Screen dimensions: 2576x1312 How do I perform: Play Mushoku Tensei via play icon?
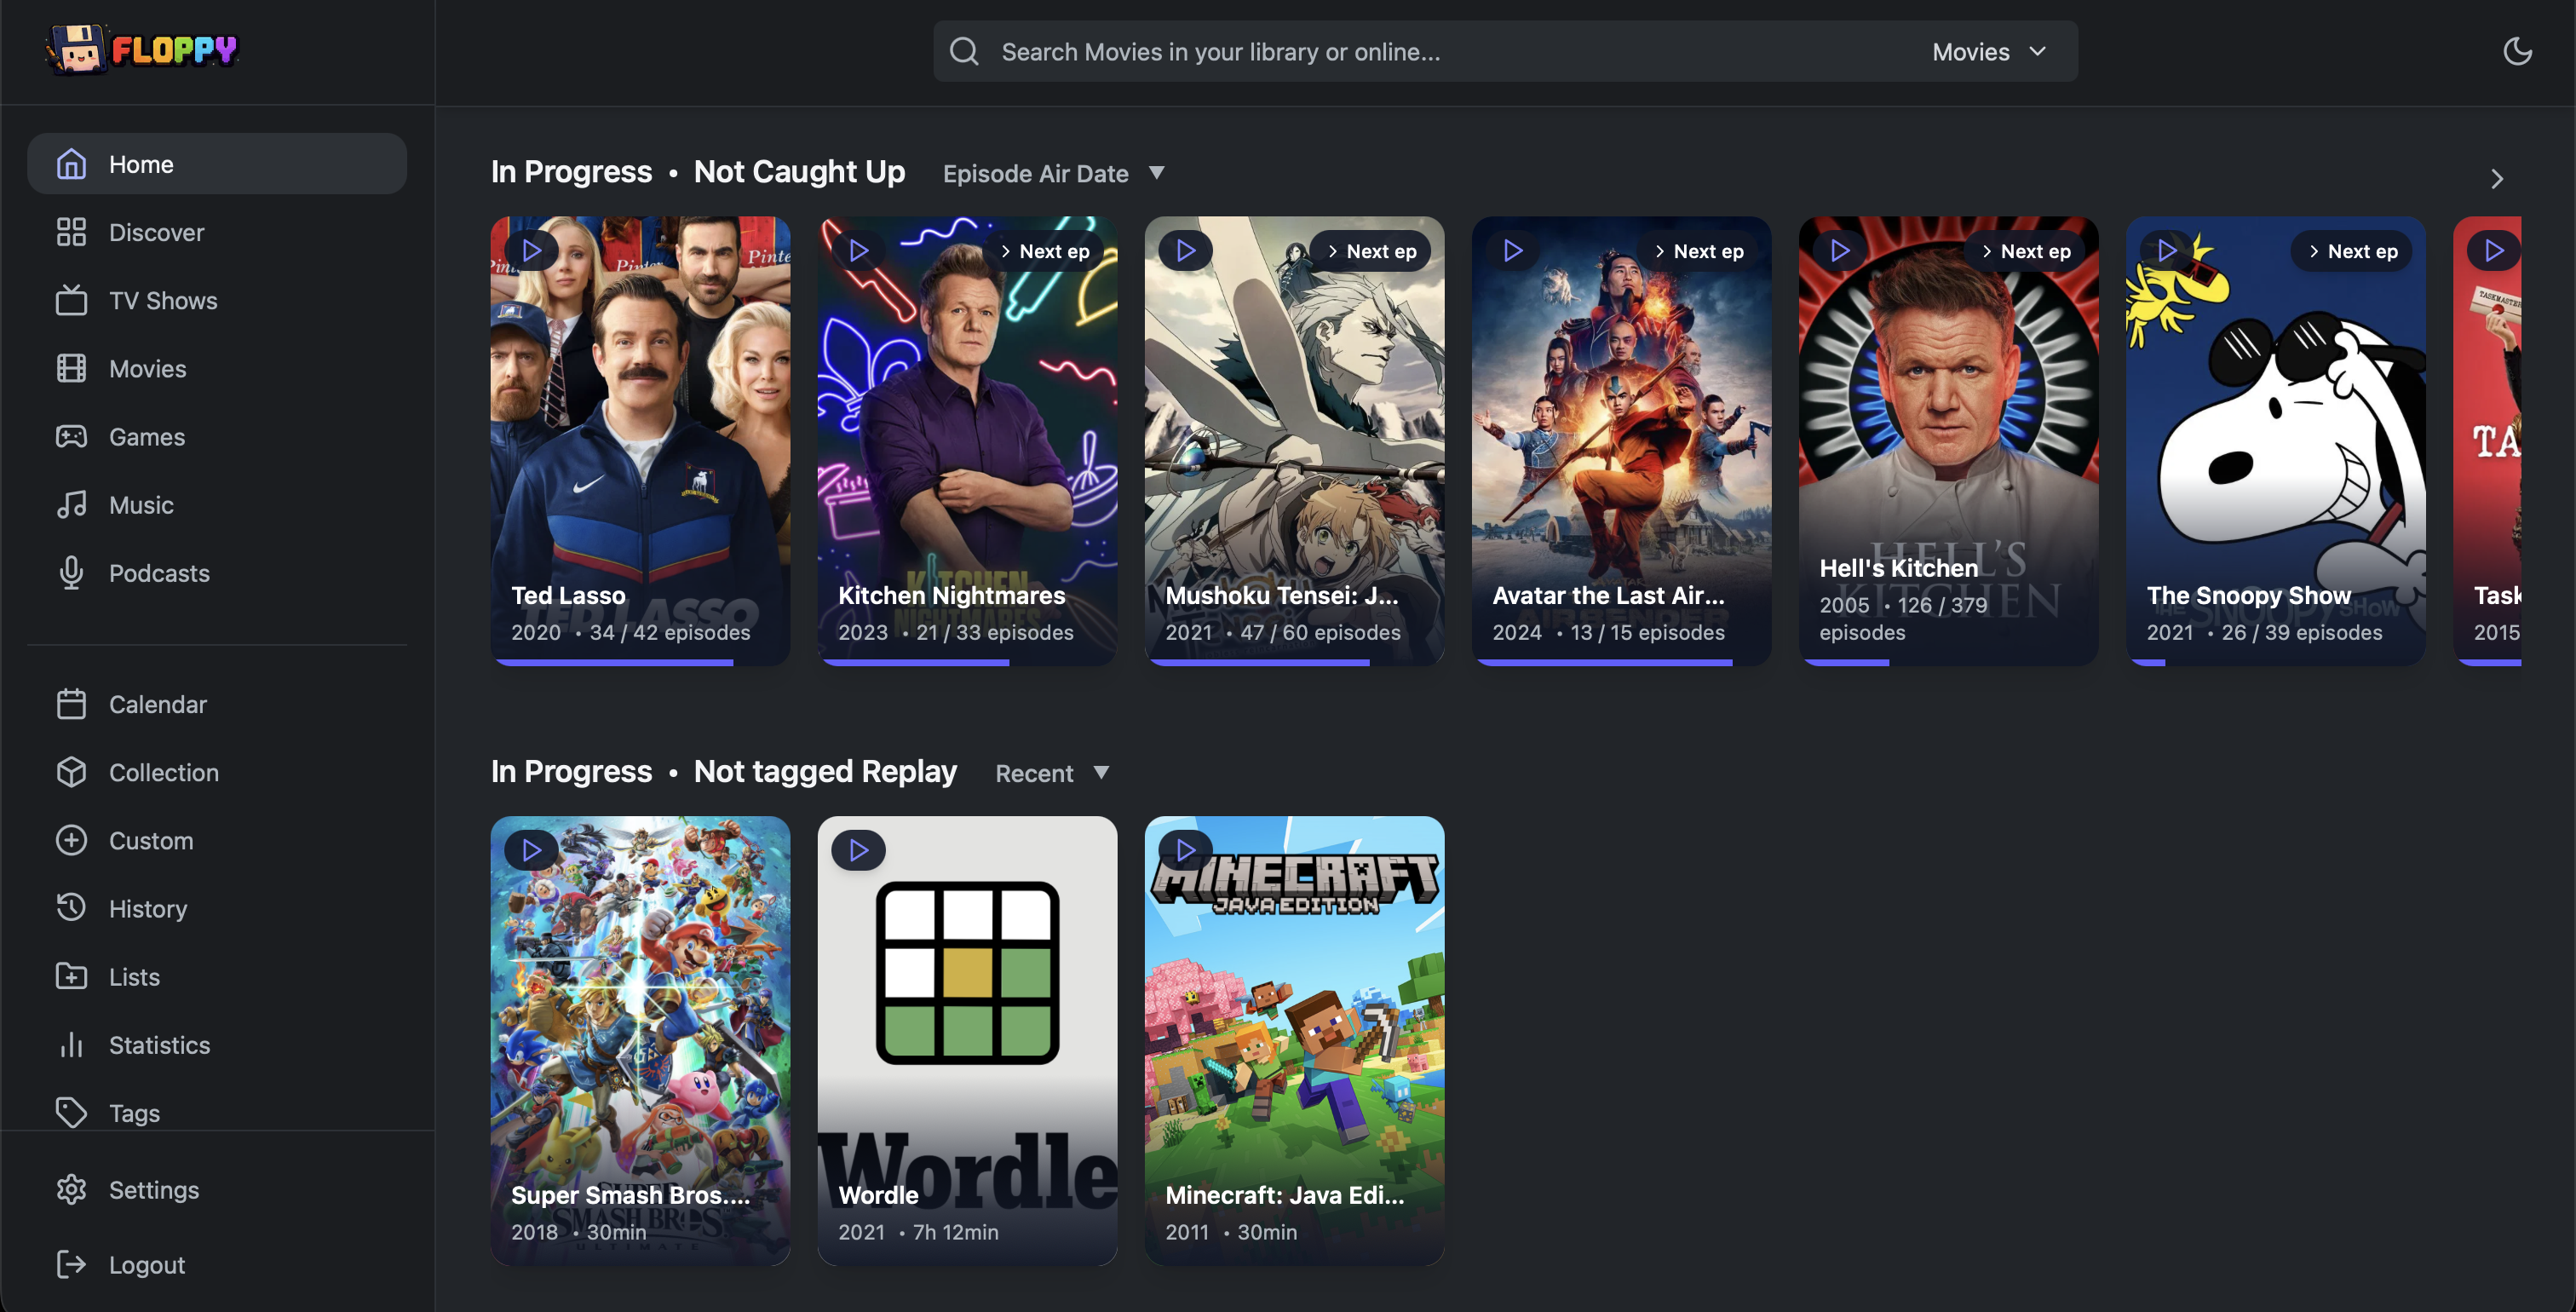click(x=1186, y=250)
